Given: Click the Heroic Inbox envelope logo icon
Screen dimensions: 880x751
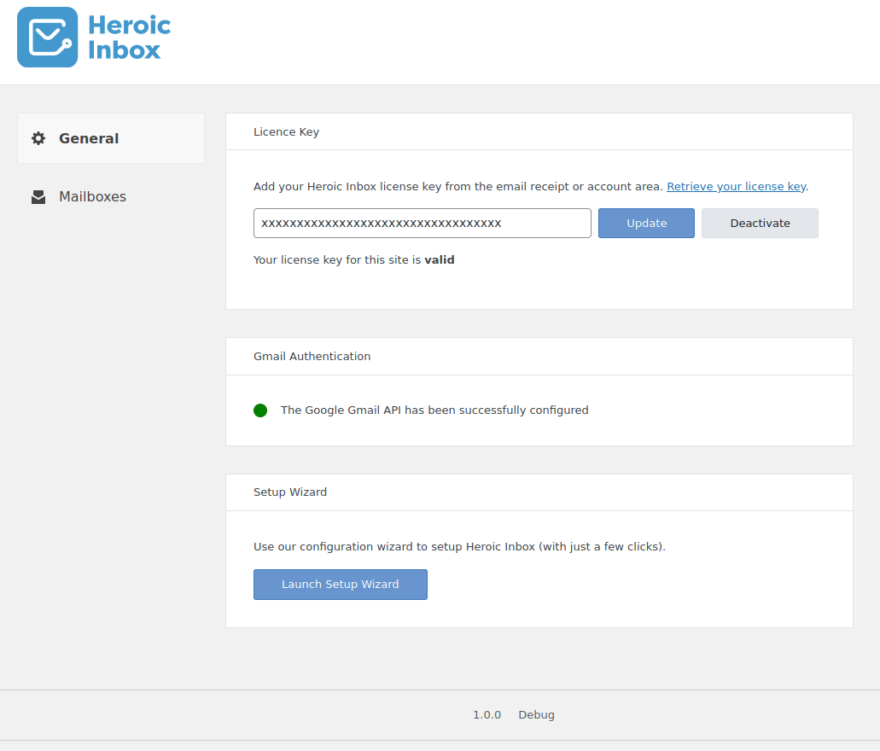Looking at the screenshot, I should [47, 37].
